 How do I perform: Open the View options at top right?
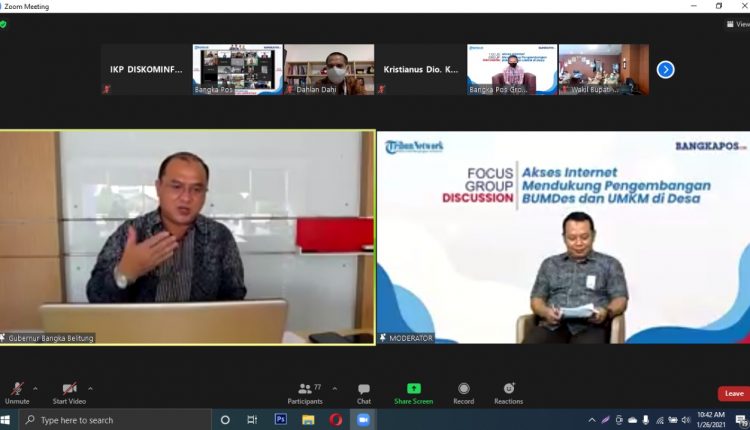(737, 24)
